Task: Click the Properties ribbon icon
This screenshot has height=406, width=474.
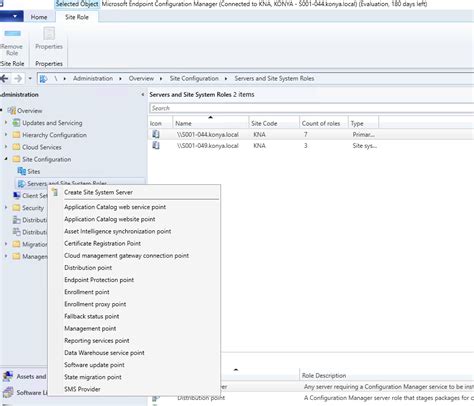Action: tap(49, 34)
